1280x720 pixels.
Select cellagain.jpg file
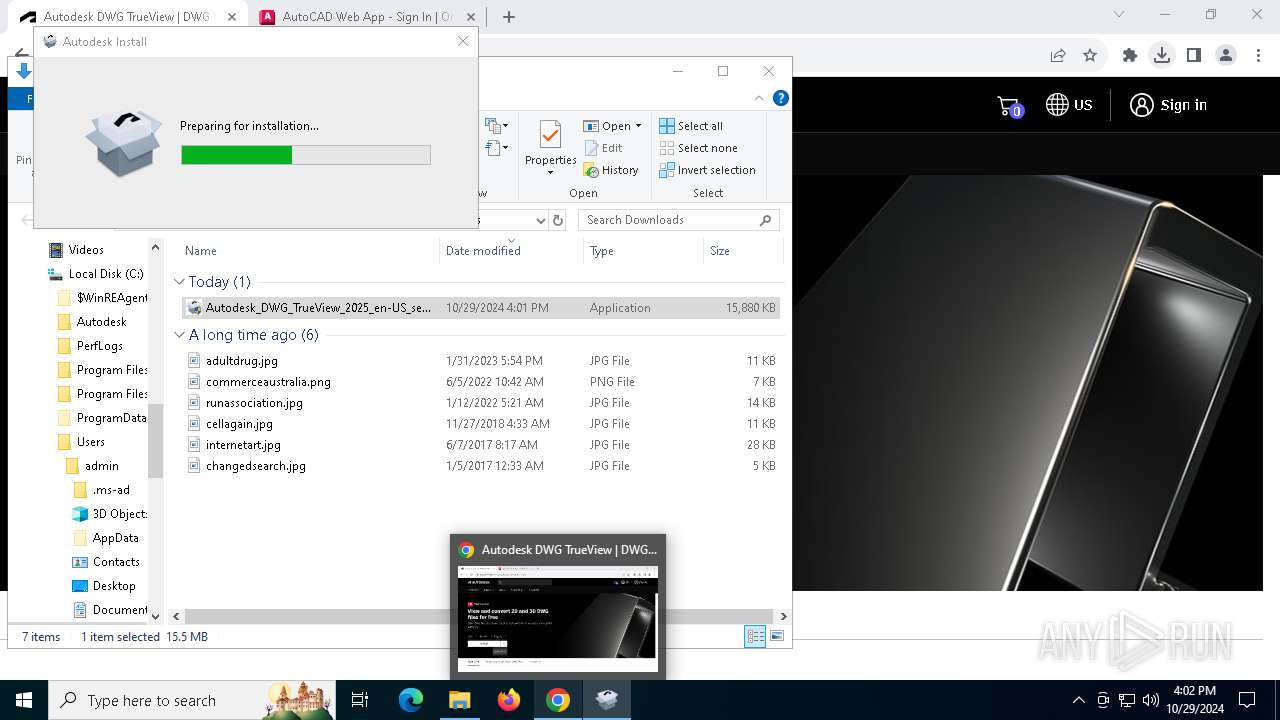482,424
